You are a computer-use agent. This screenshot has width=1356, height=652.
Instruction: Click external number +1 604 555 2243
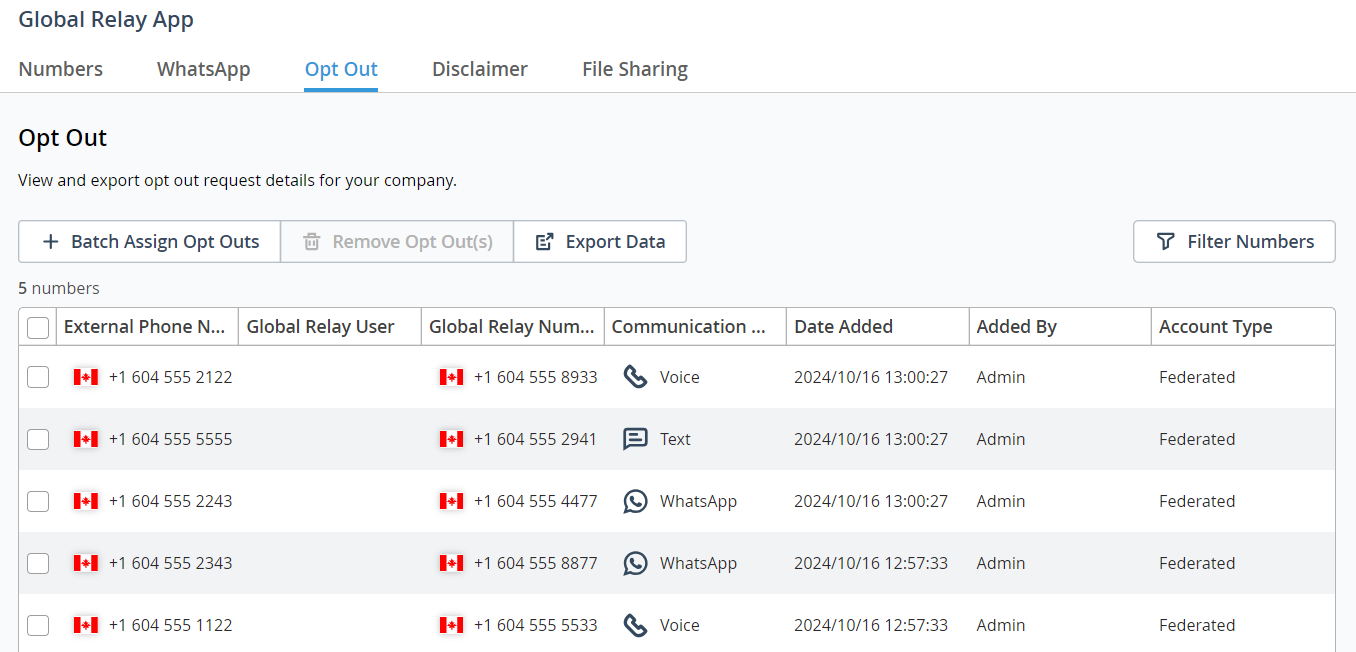171,501
